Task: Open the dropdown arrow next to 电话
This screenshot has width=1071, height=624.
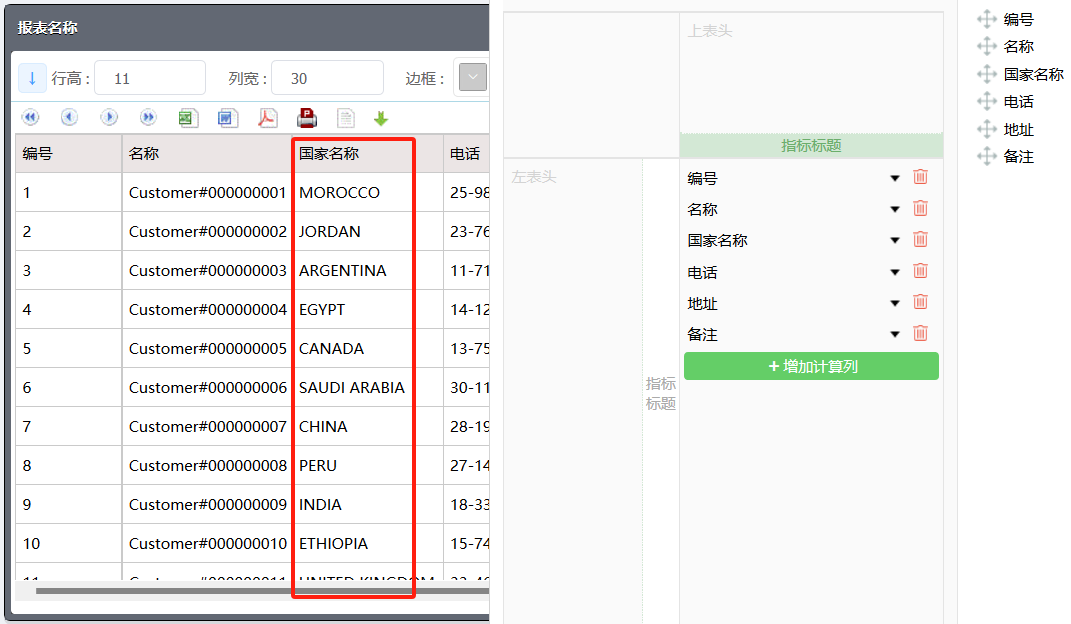Action: coord(895,272)
